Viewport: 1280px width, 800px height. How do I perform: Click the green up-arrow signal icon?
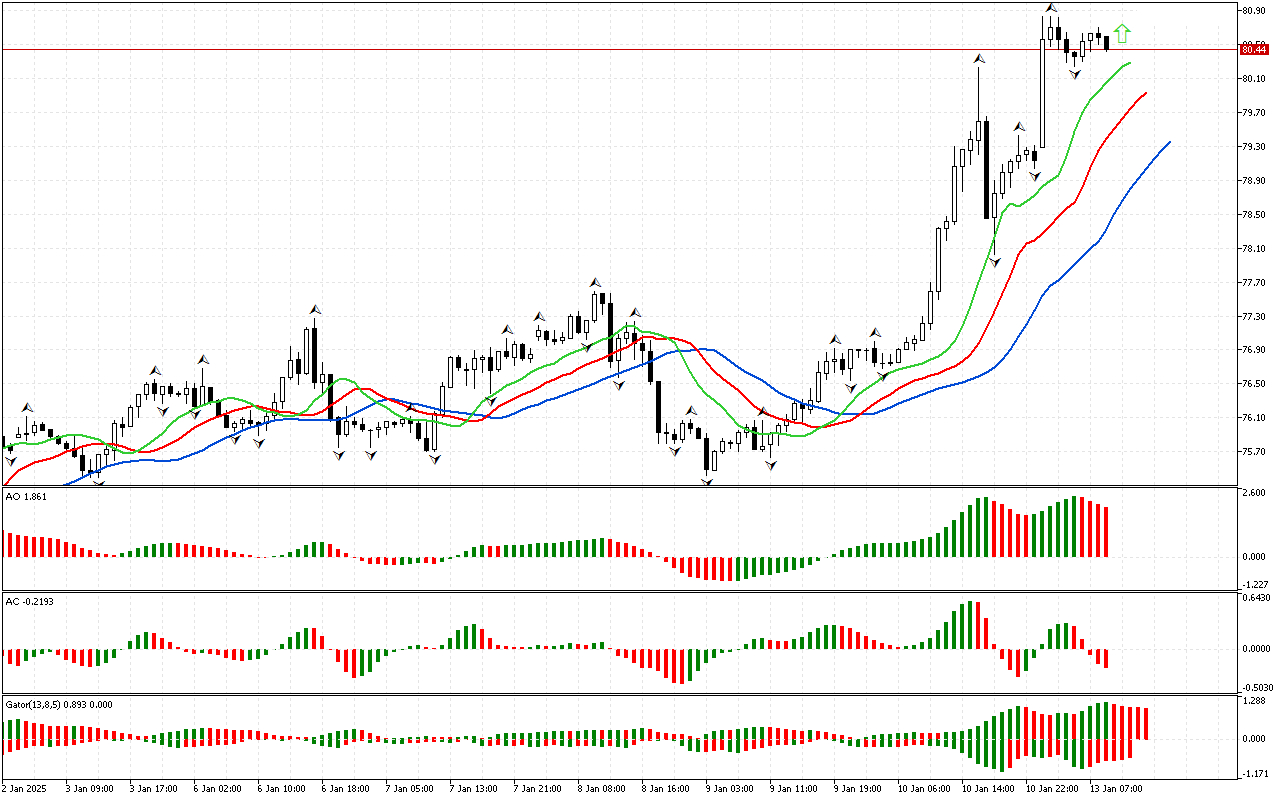[x=1122, y=34]
